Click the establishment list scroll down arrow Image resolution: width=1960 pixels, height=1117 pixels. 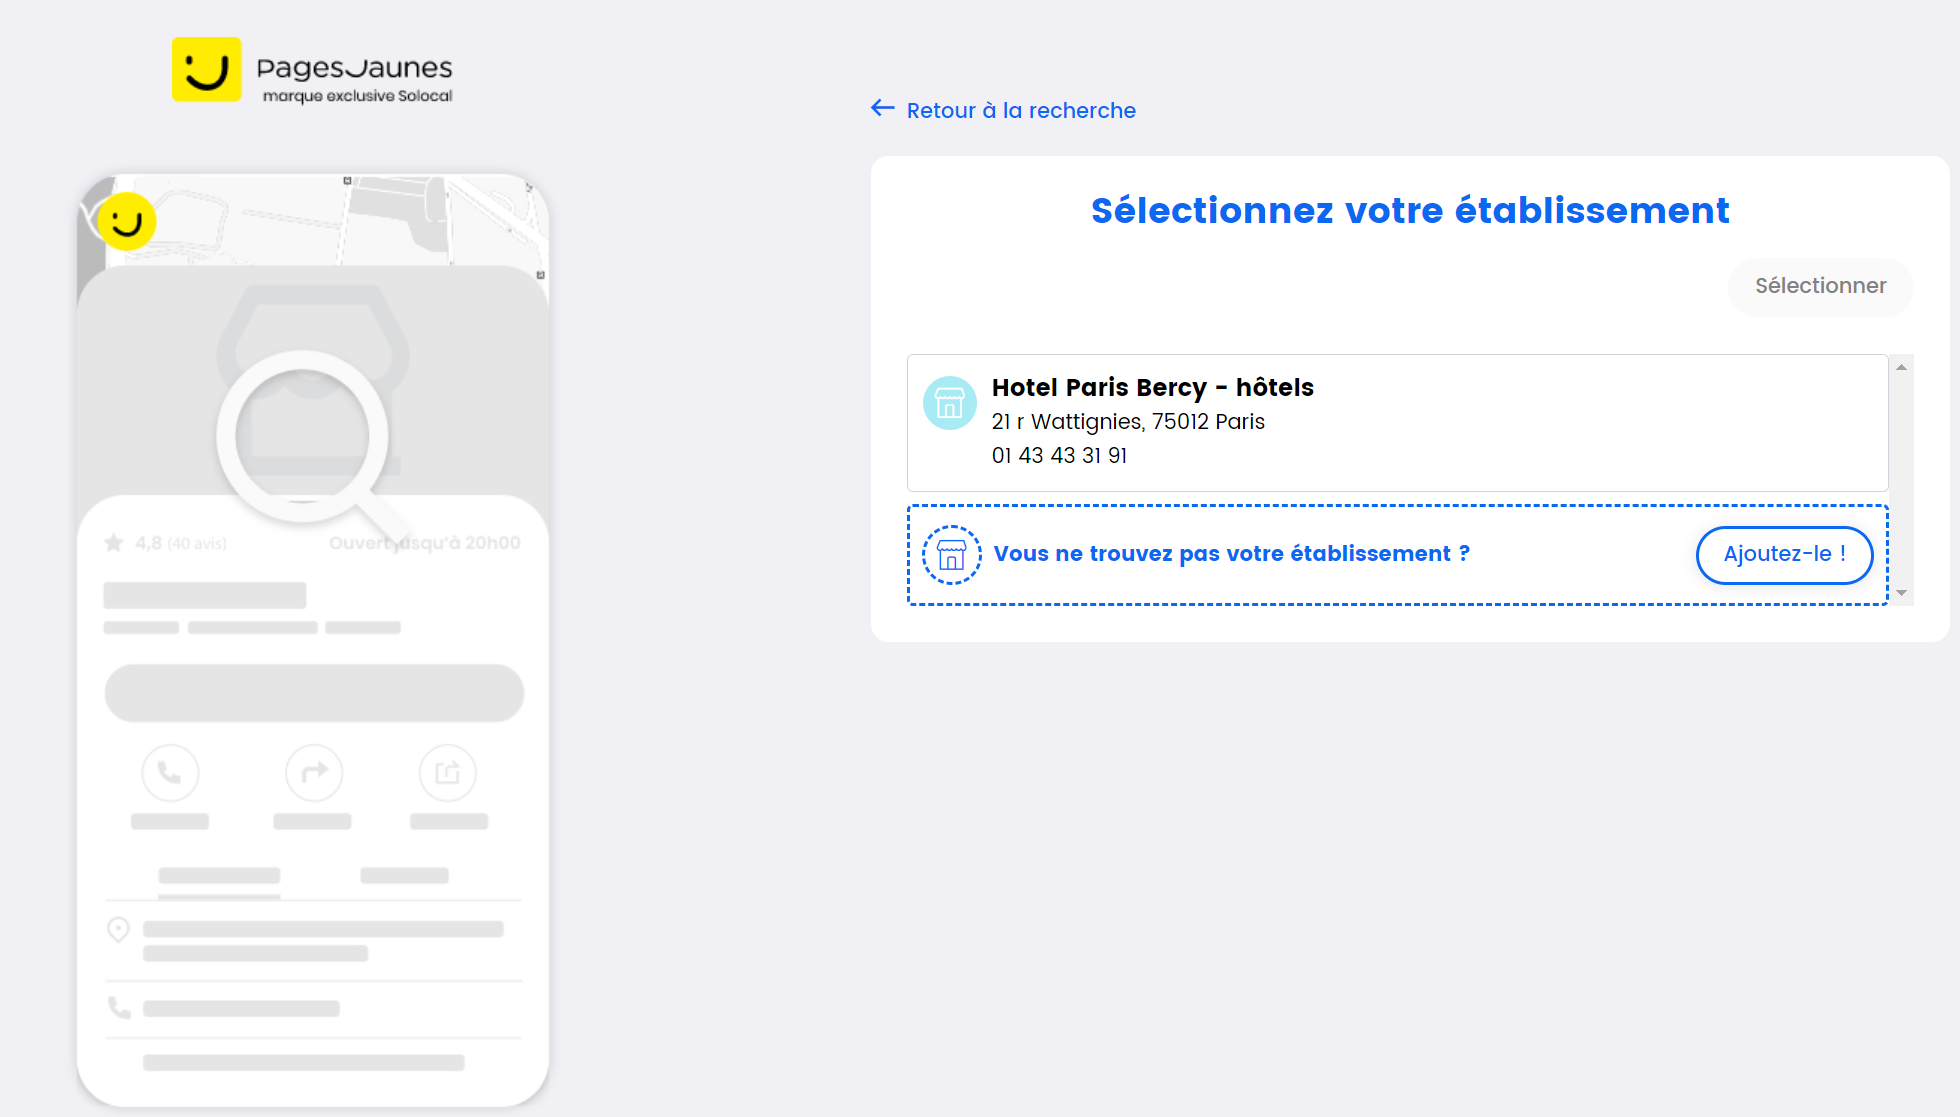1901,593
